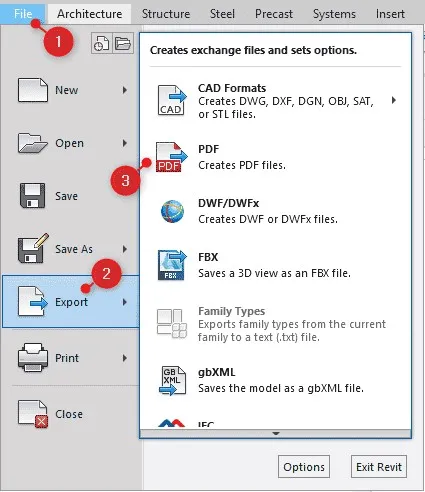Image resolution: width=425 pixels, height=492 pixels.
Task: Click the Close document icon
Action: tap(33, 414)
